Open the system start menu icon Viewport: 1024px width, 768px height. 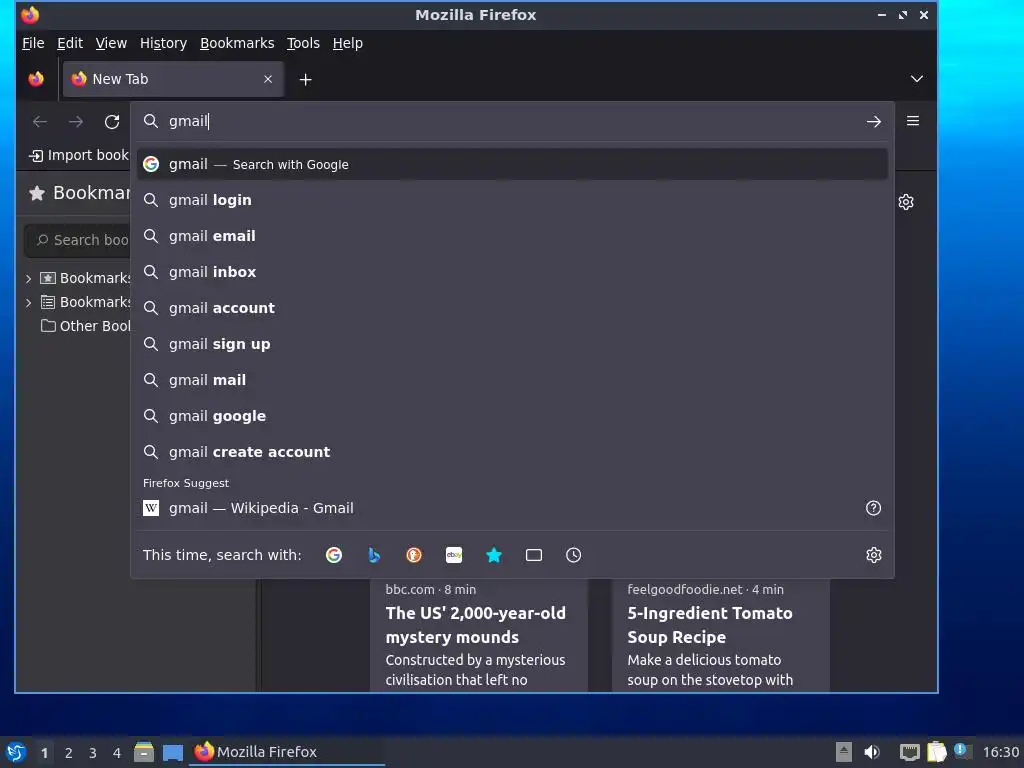pyautogui.click(x=16, y=752)
